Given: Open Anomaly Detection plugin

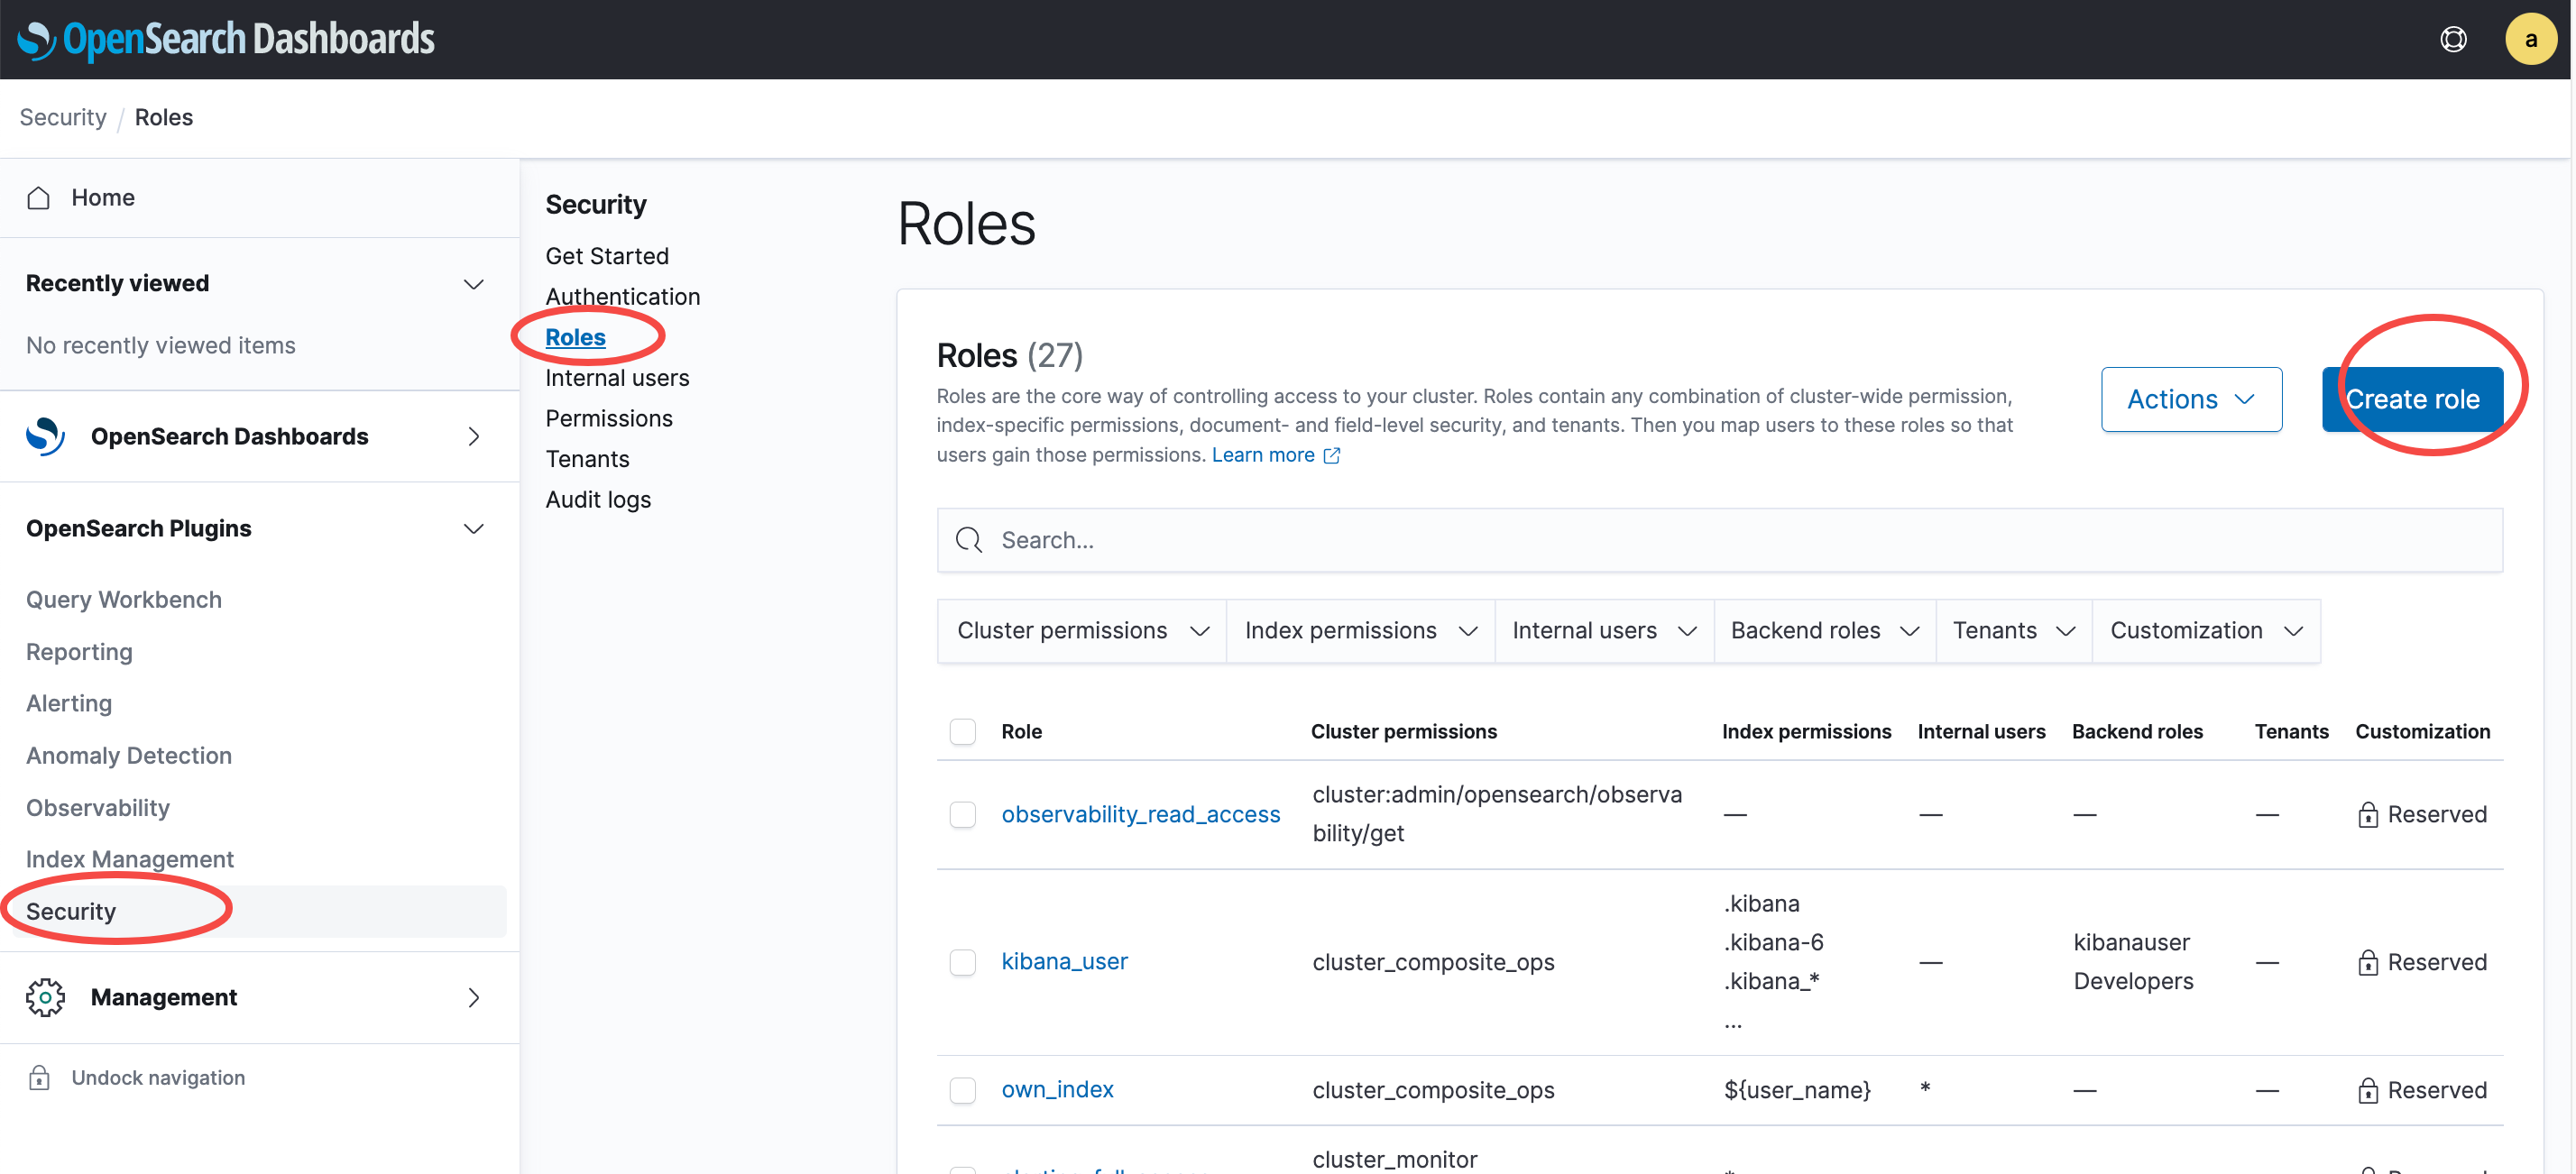Looking at the screenshot, I should coord(128,755).
